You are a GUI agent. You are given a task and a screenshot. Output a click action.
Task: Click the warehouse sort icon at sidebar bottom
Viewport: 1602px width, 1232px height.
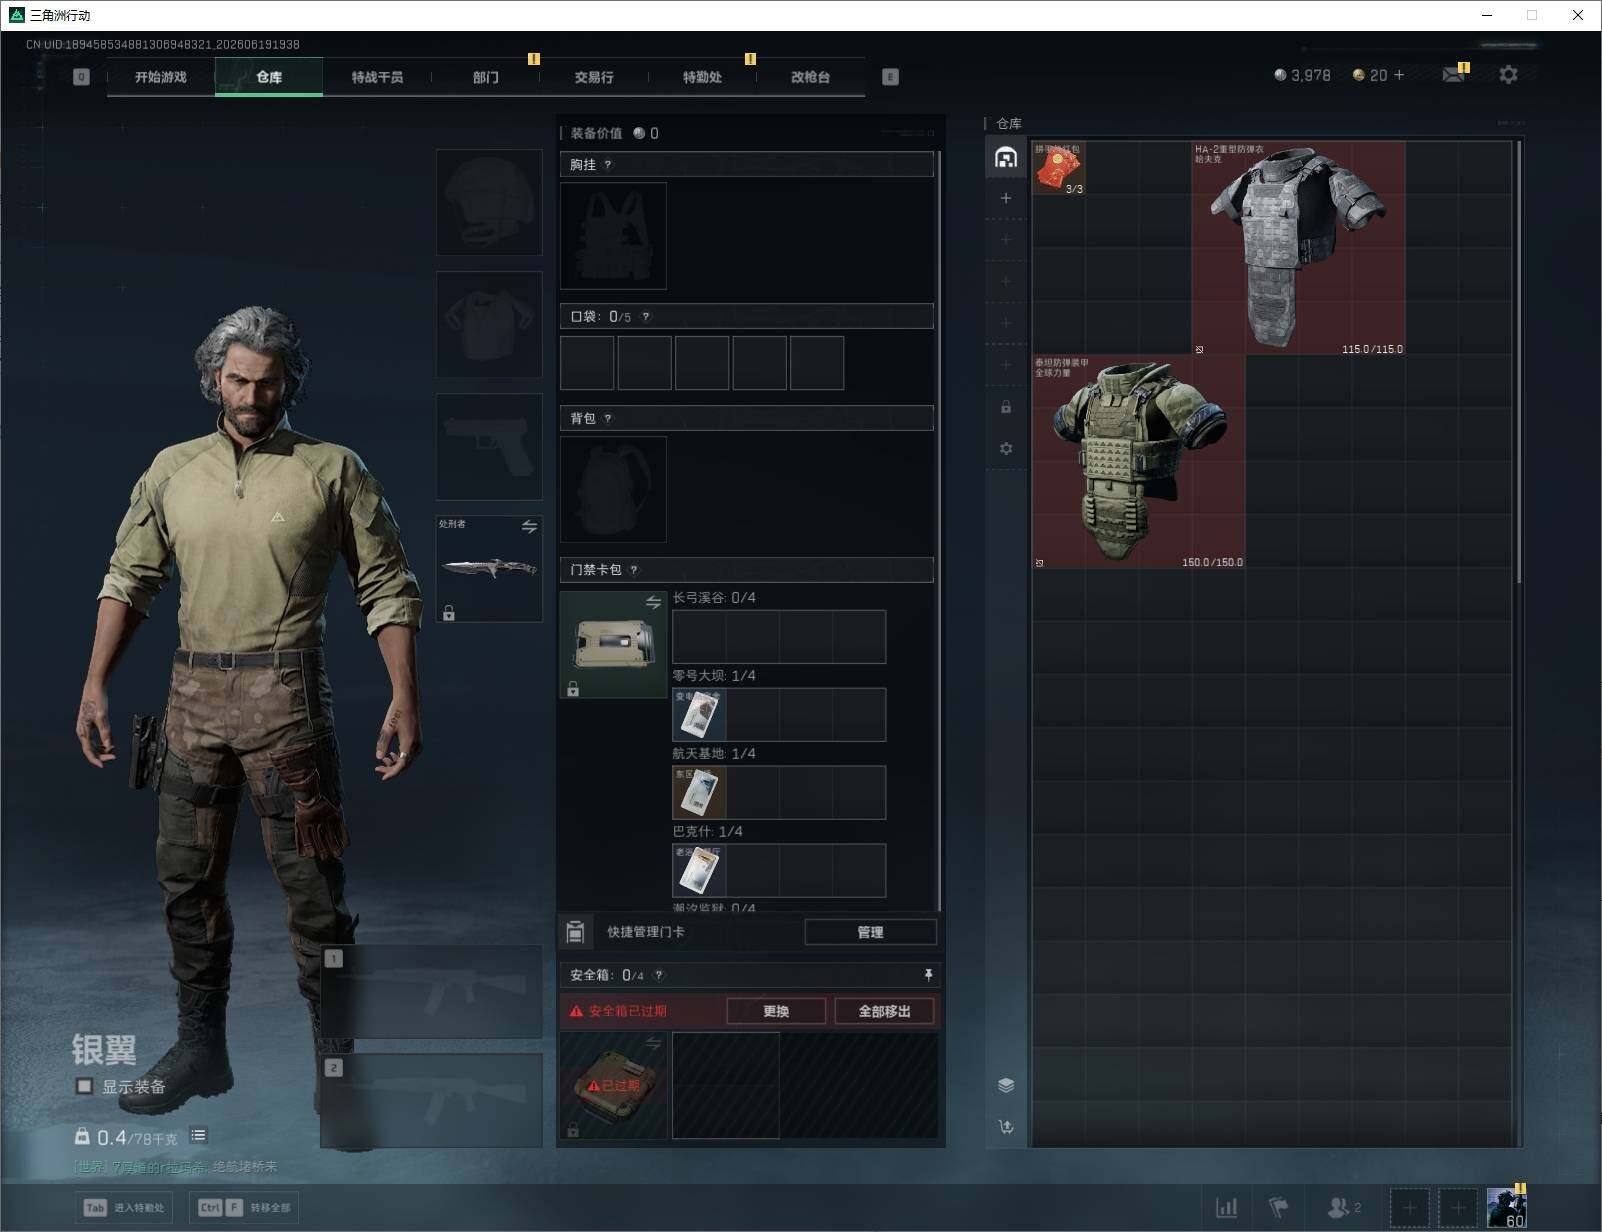click(1006, 1127)
